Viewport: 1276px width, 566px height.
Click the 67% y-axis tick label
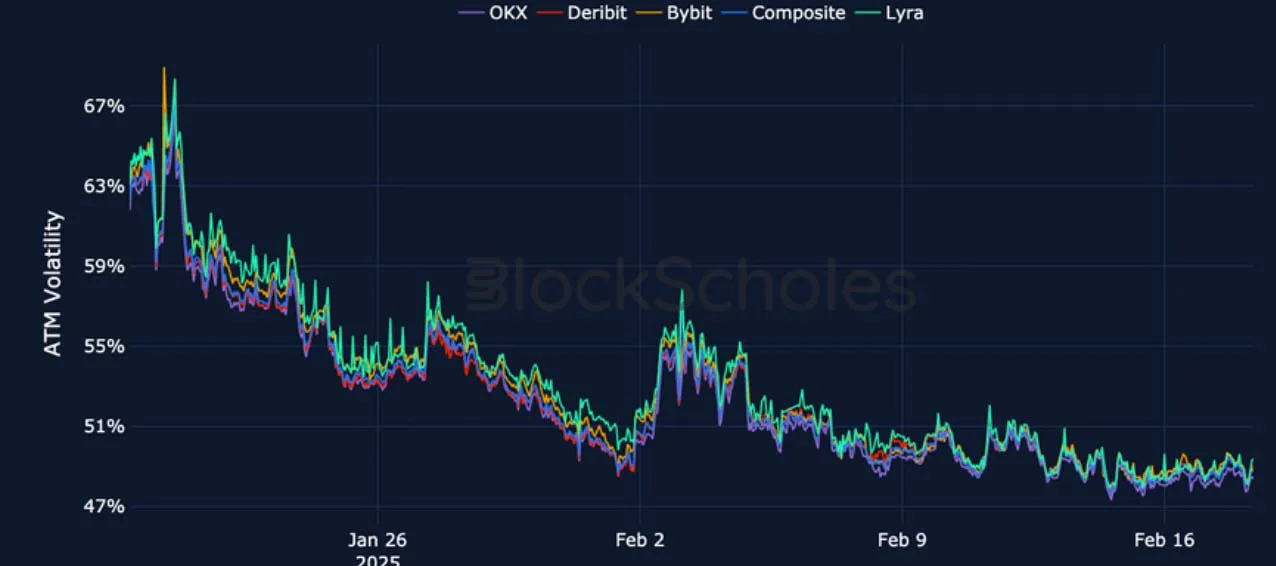pos(105,106)
